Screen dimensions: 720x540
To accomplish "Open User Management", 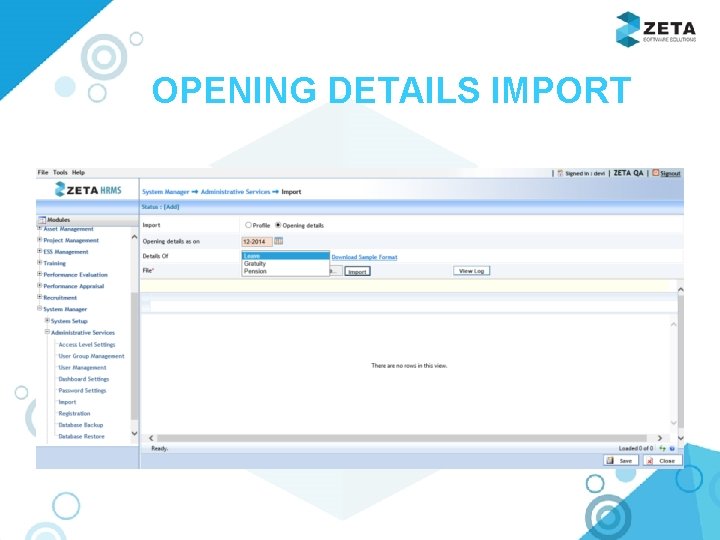I will tap(82, 367).
